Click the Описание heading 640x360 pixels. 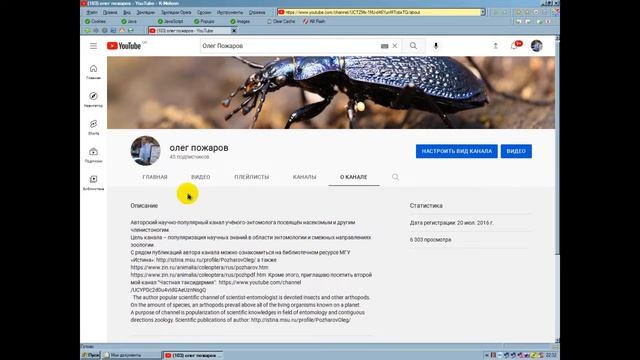[144, 206]
